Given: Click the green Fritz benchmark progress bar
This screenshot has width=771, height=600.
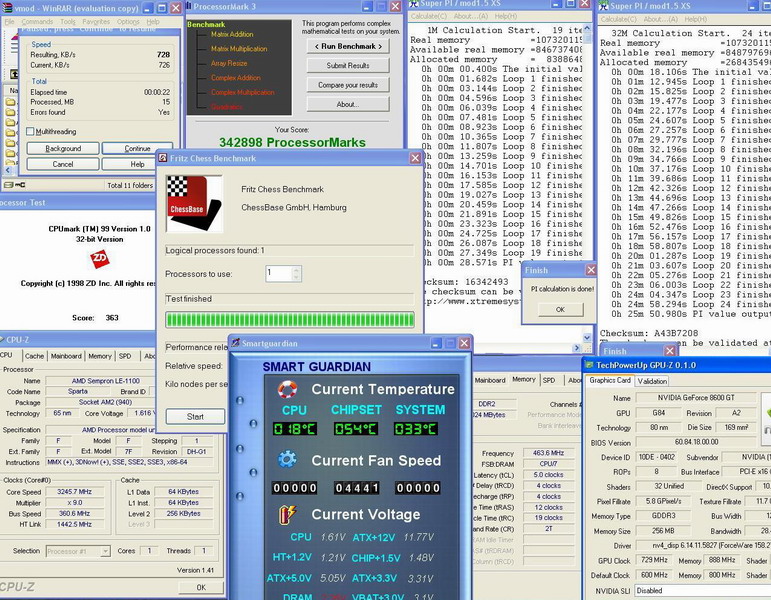Looking at the screenshot, I should coord(290,320).
